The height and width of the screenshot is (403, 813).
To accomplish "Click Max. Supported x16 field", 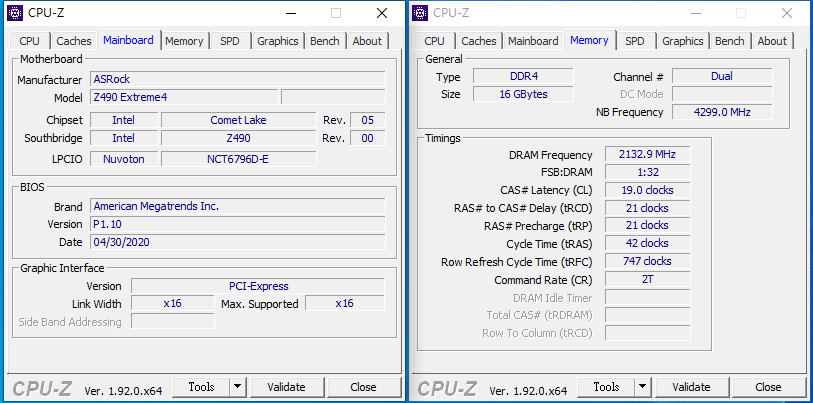I will 345,303.
